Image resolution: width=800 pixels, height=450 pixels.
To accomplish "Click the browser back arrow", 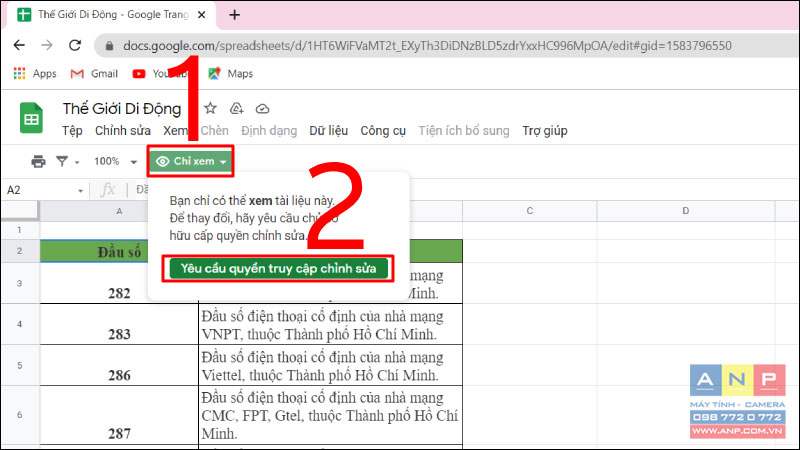I will pyautogui.click(x=19, y=45).
